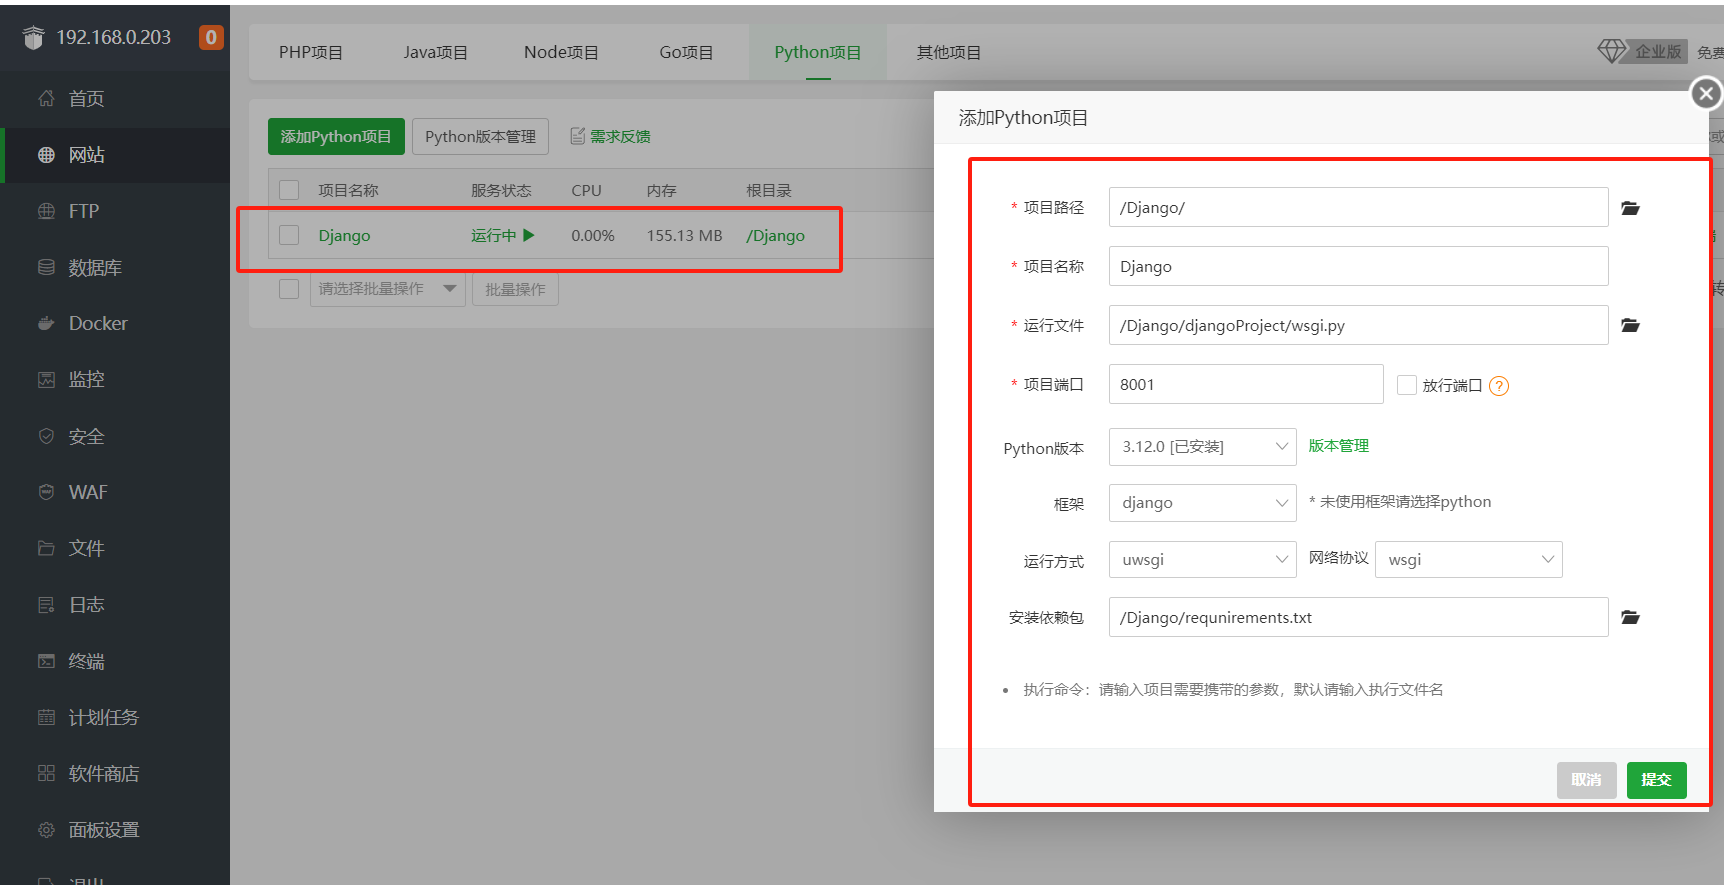This screenshot has width=1724, height=885.
Task: Open the 框架 django dropdown
Action: [x=1202, y=503]
